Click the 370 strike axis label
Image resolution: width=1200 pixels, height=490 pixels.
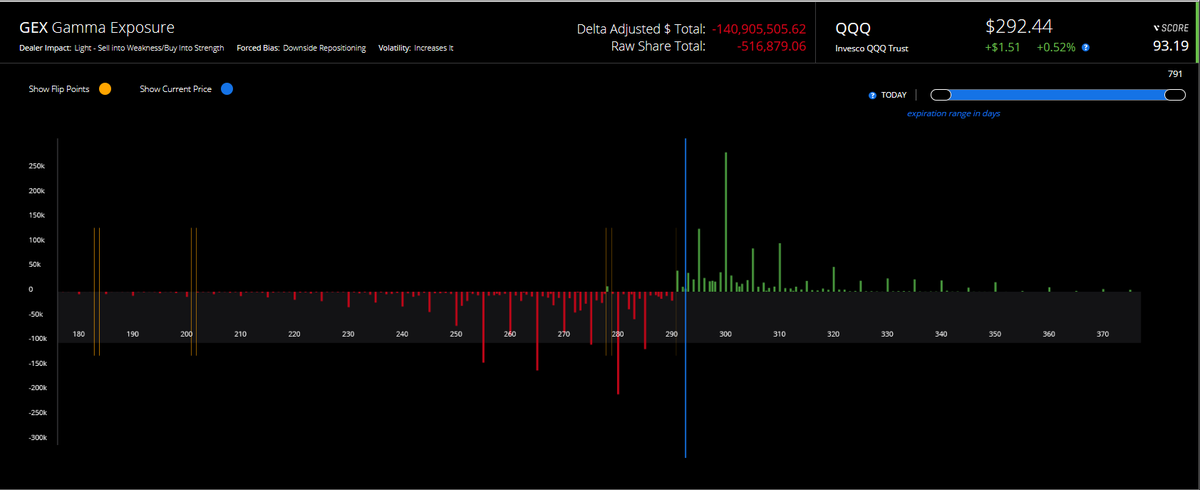1103,333
